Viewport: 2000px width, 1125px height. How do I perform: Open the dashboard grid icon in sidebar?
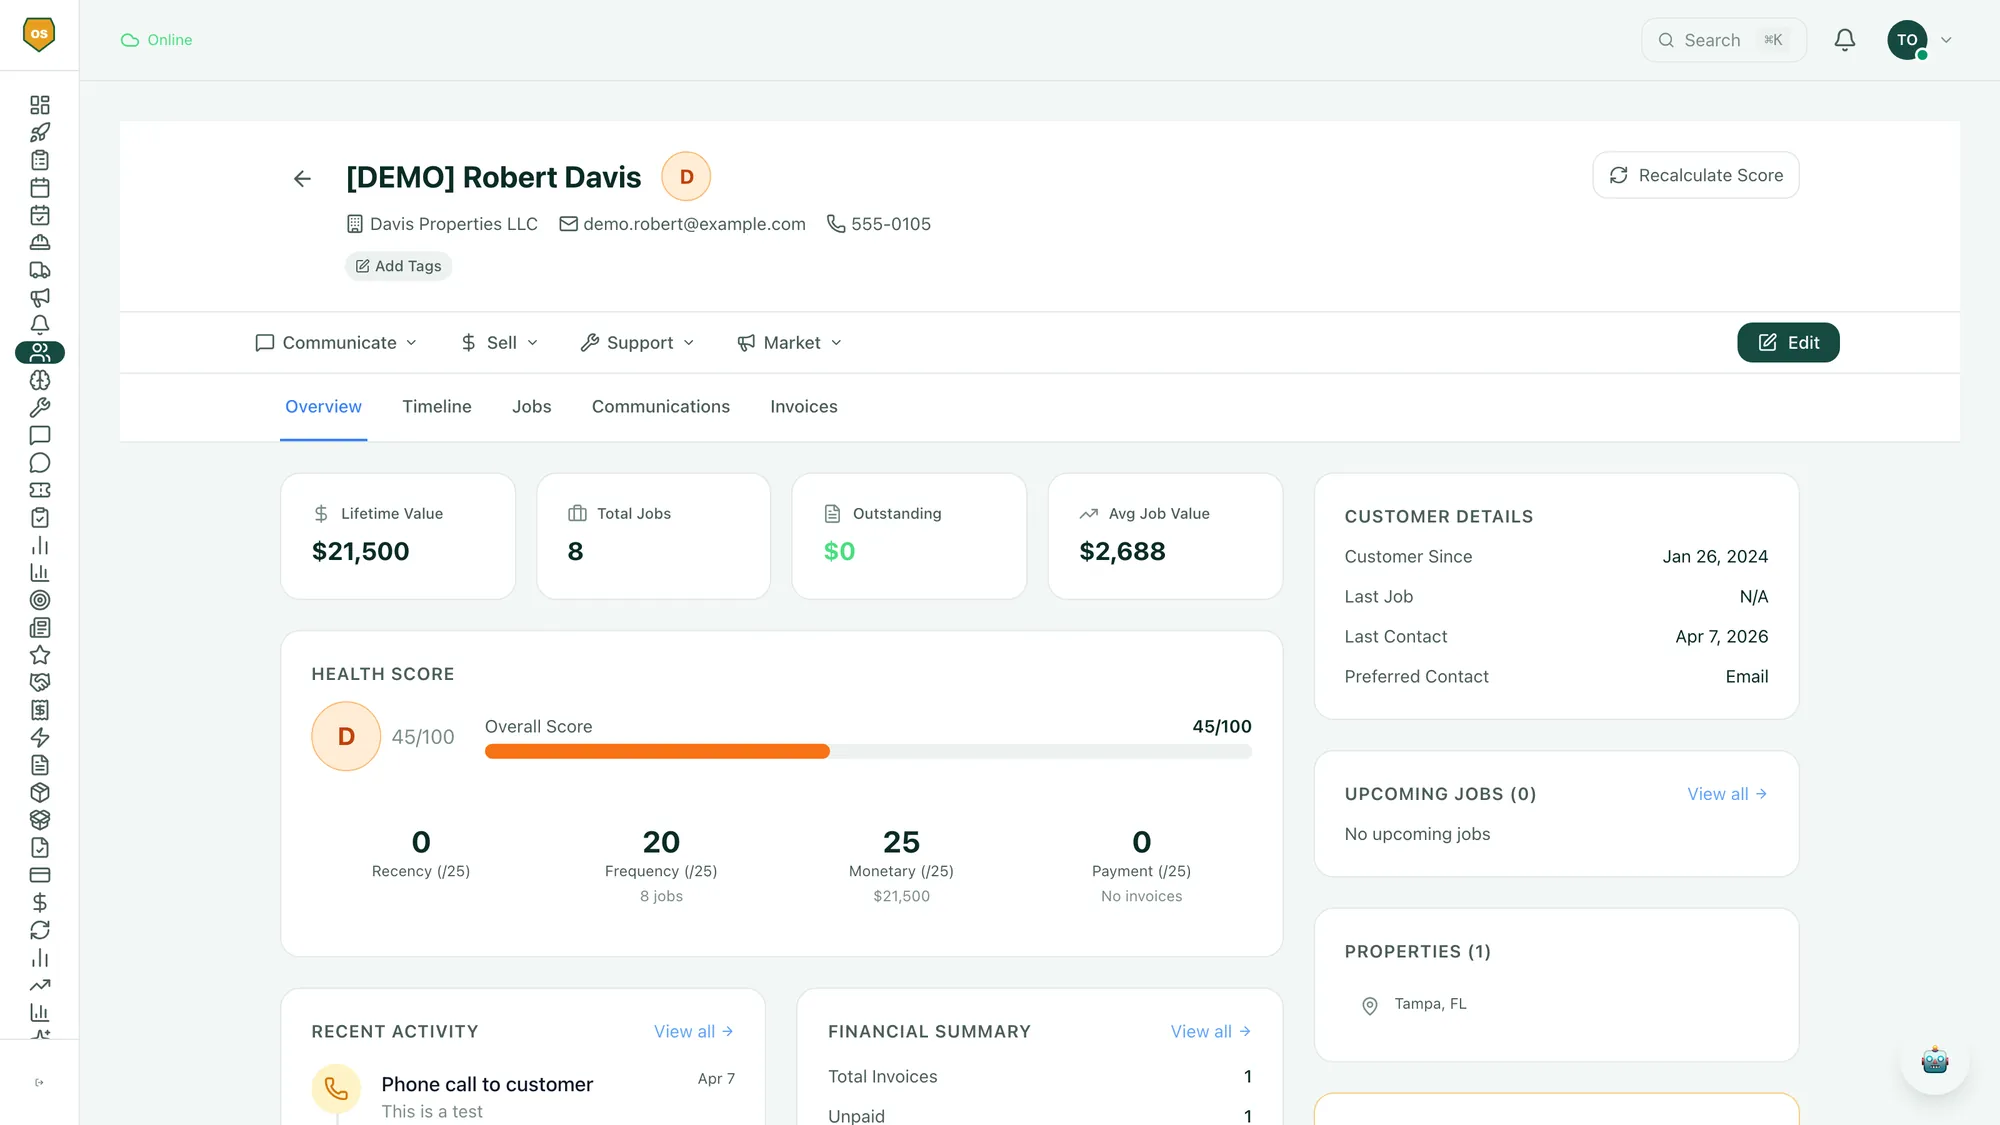tap(39, 105)
